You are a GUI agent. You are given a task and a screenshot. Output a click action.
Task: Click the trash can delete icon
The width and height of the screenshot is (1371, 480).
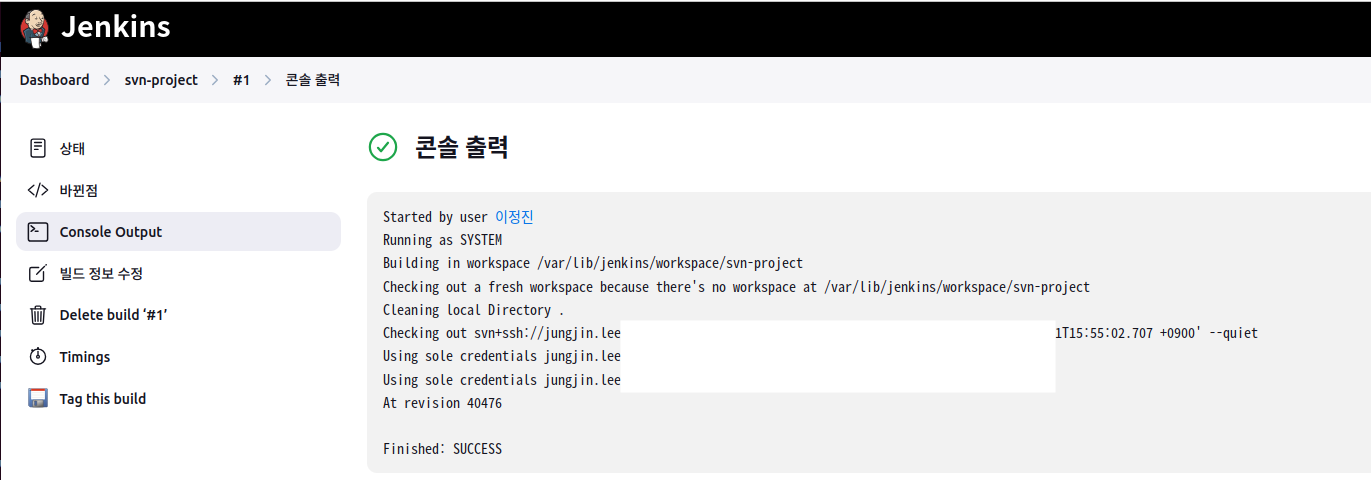(38, 315)
